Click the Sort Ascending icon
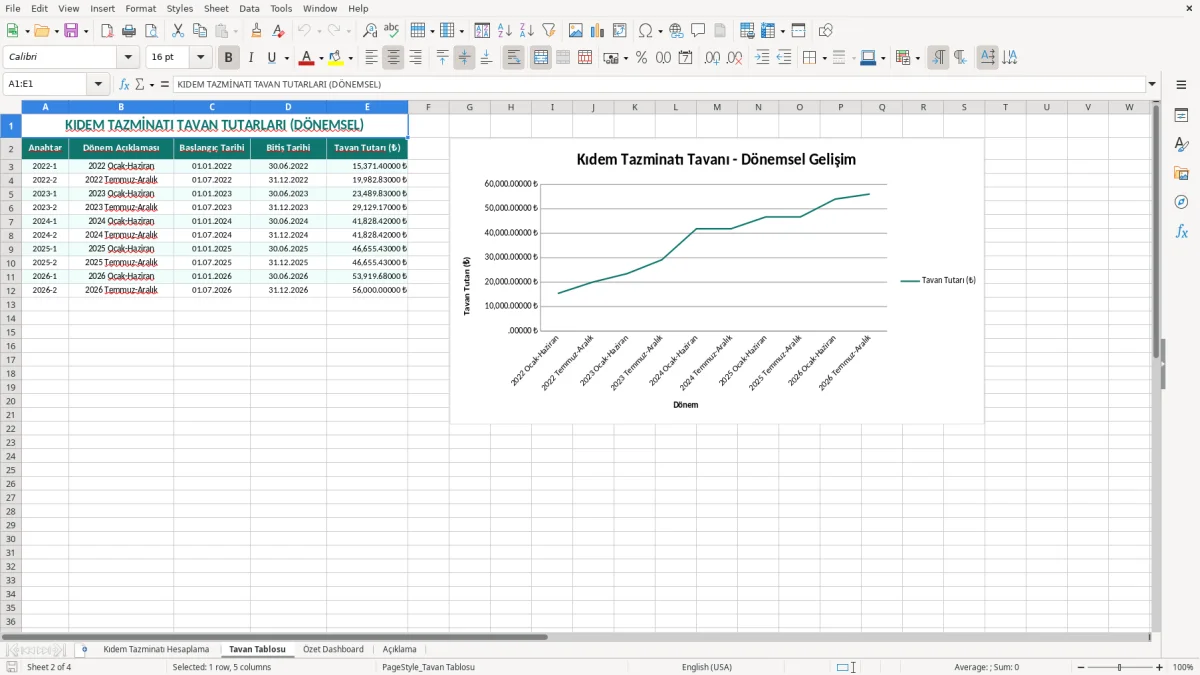 coord(504,31)
